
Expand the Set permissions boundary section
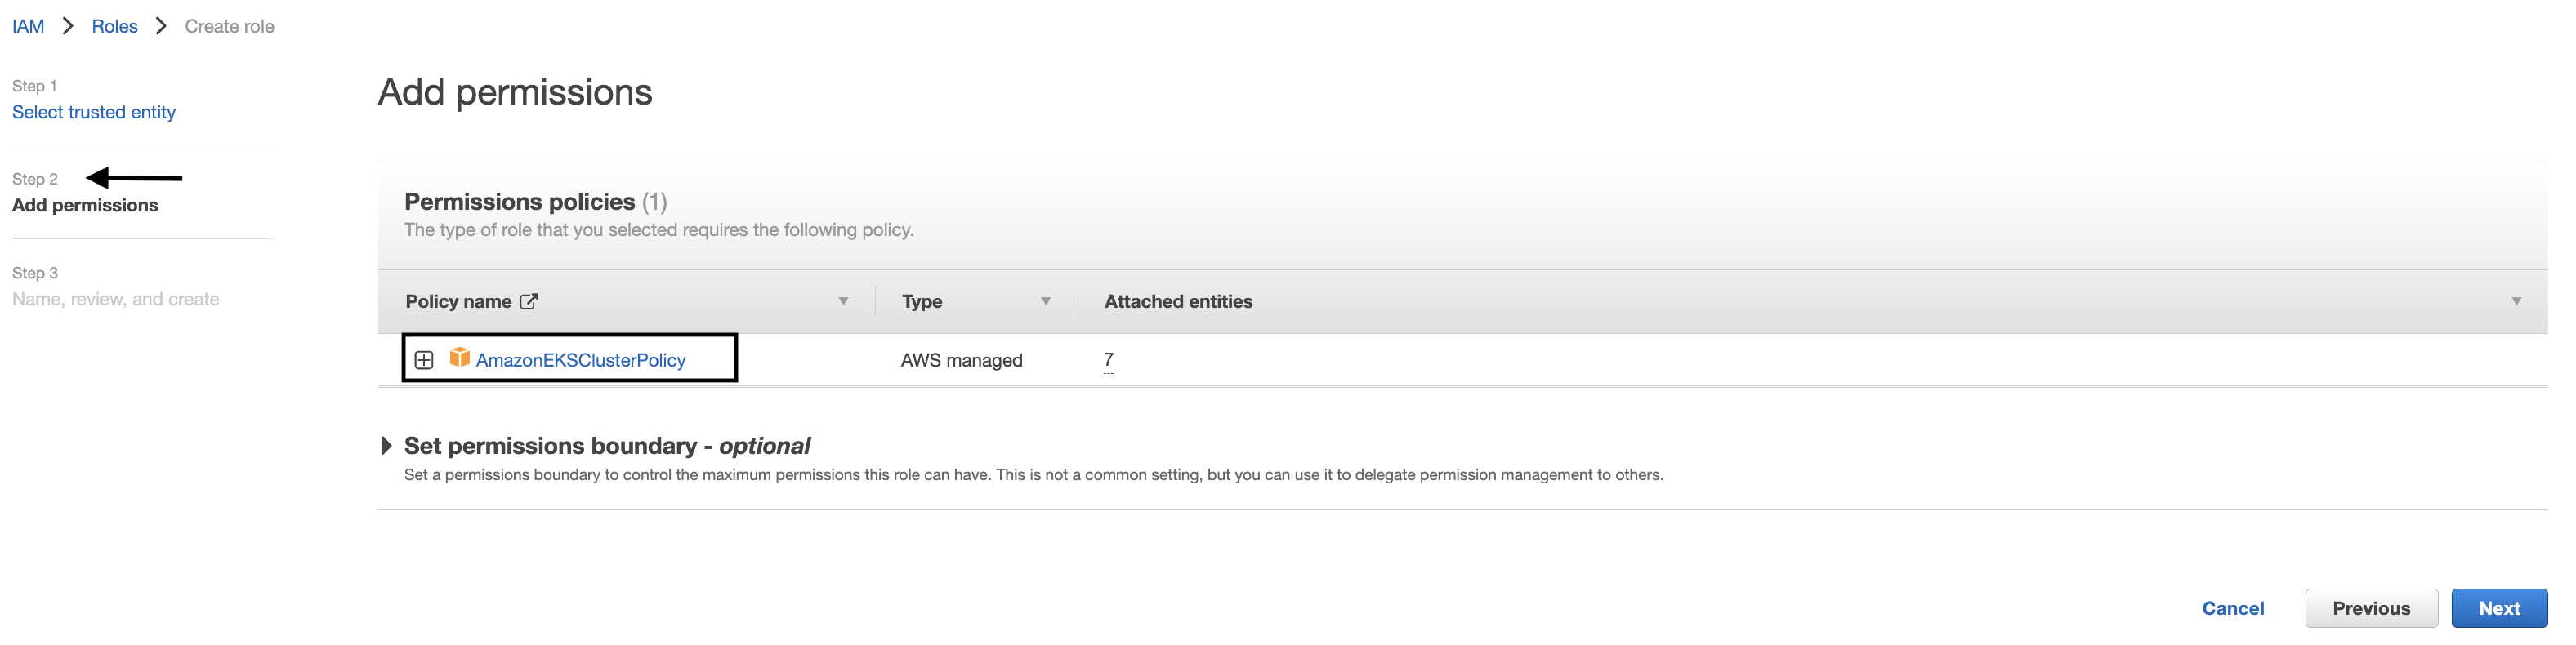[386, 446]
